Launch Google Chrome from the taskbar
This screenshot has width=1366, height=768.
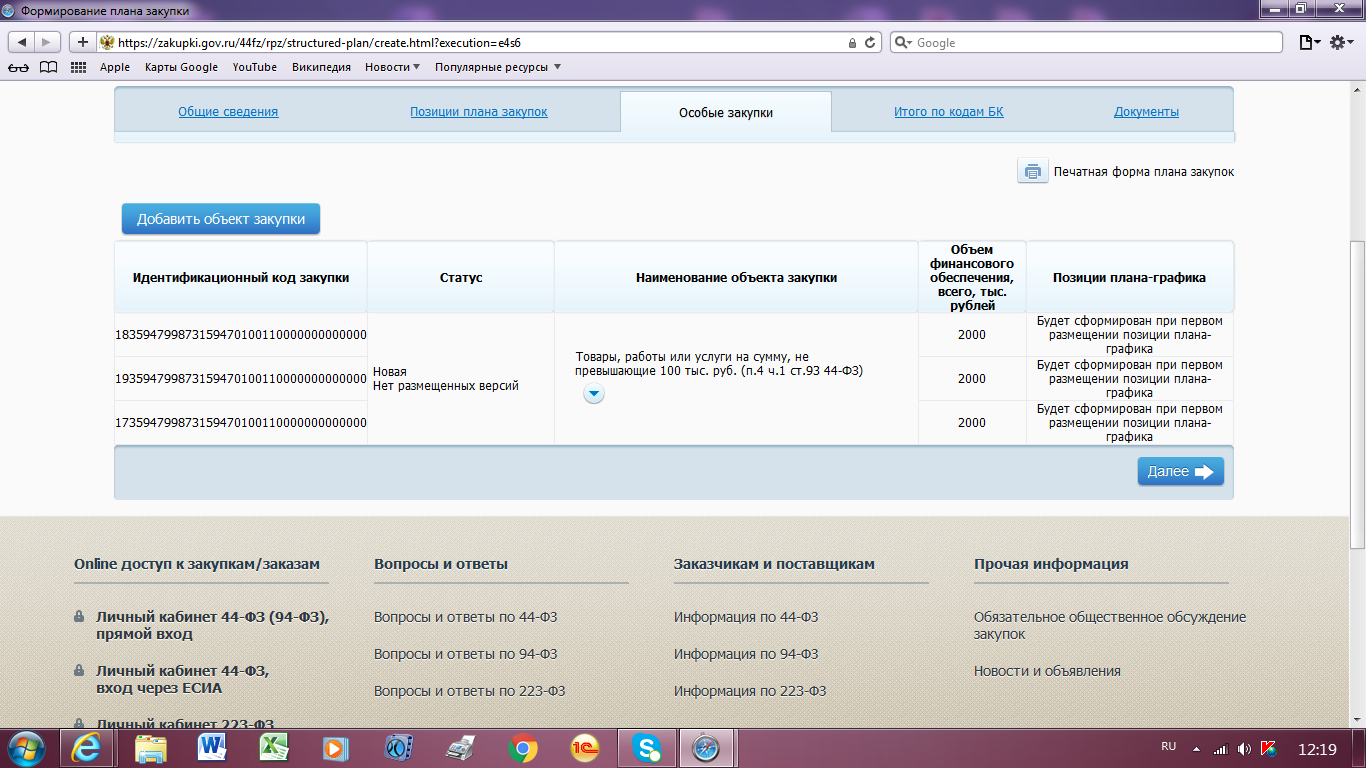(x=522, y=747)
